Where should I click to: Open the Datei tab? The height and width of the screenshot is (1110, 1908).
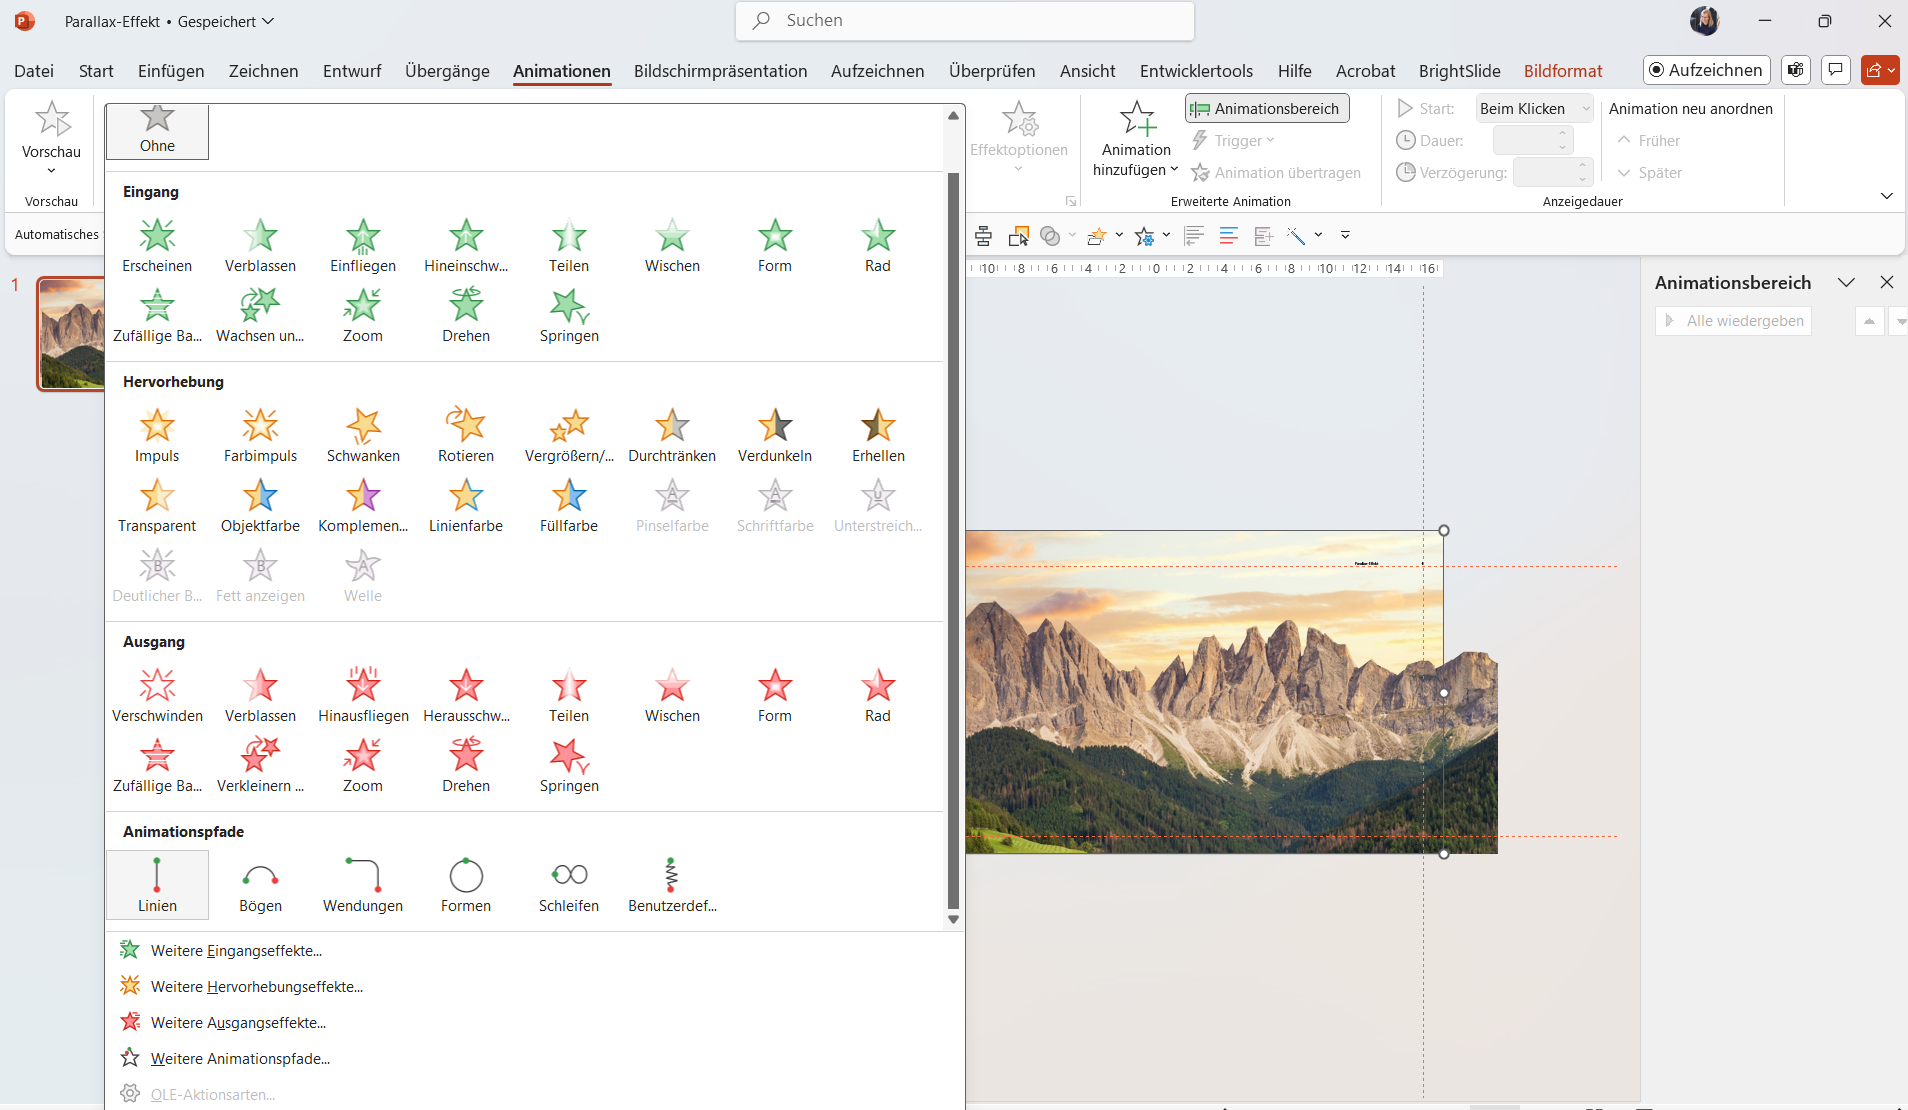(34, 71)
